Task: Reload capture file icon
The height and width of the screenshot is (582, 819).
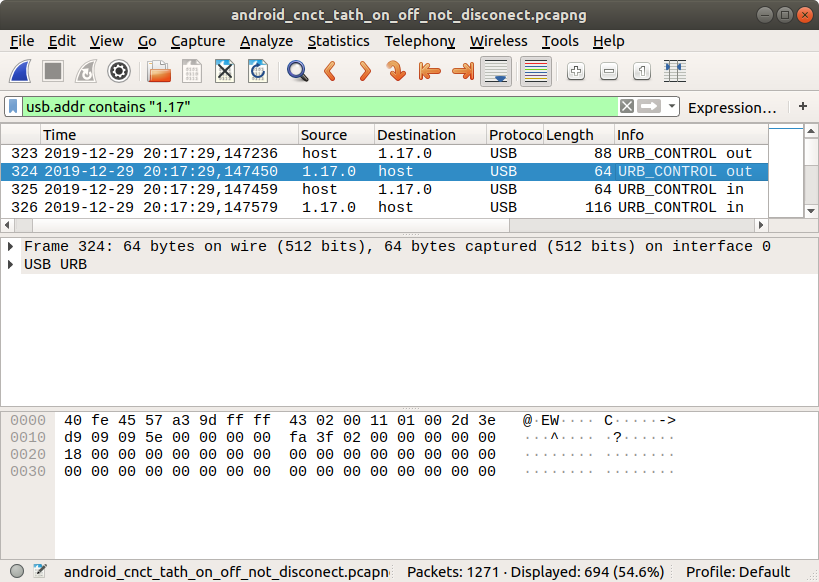Action: coord(258,72)
